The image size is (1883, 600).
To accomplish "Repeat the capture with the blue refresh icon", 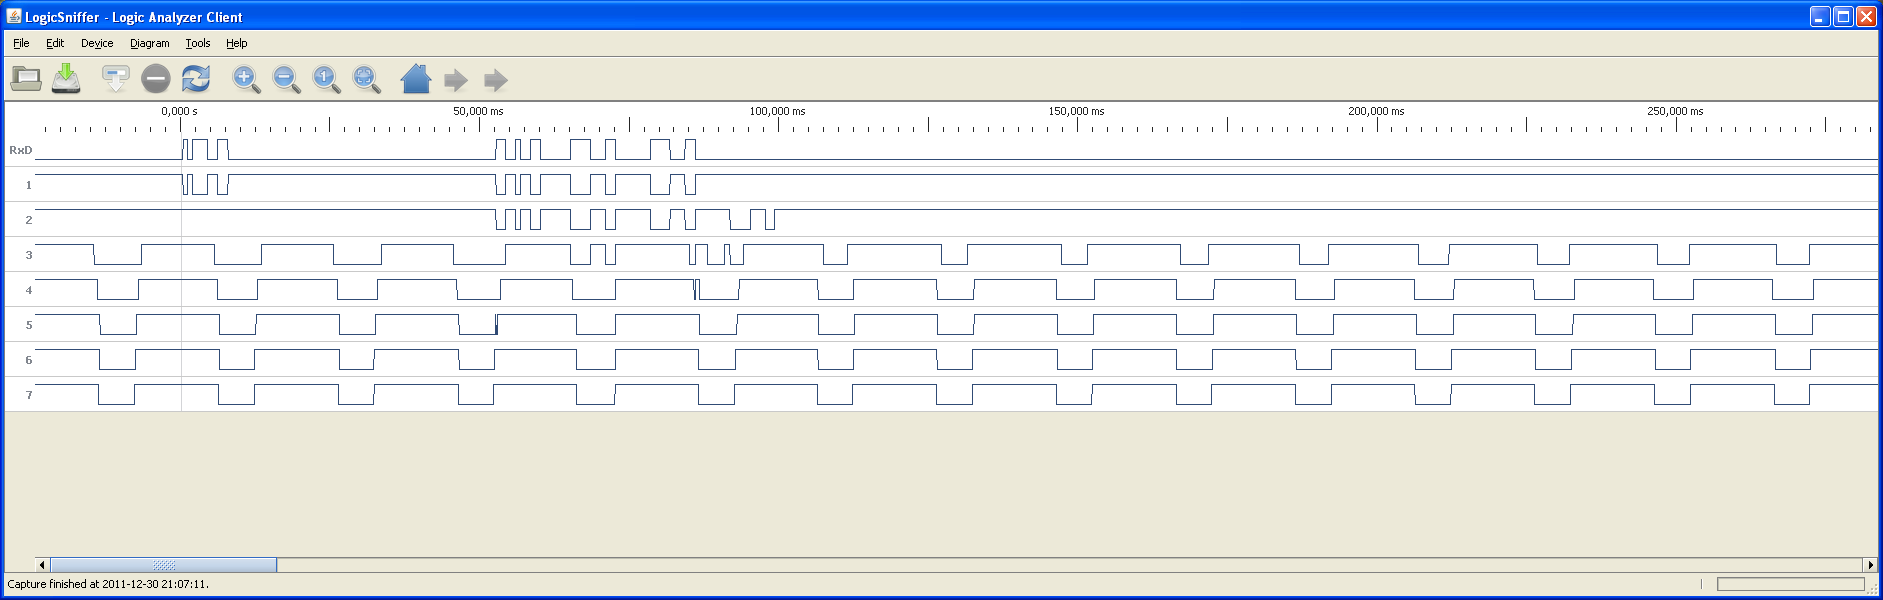I will (x=196, y=79).
